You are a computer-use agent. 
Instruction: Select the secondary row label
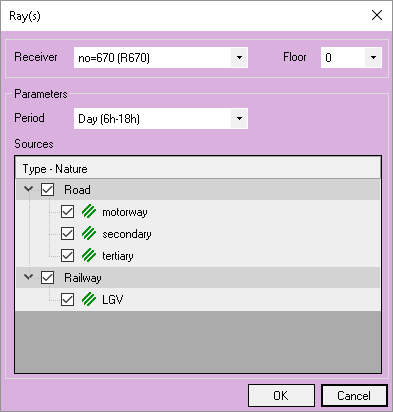tap(127, 234)
